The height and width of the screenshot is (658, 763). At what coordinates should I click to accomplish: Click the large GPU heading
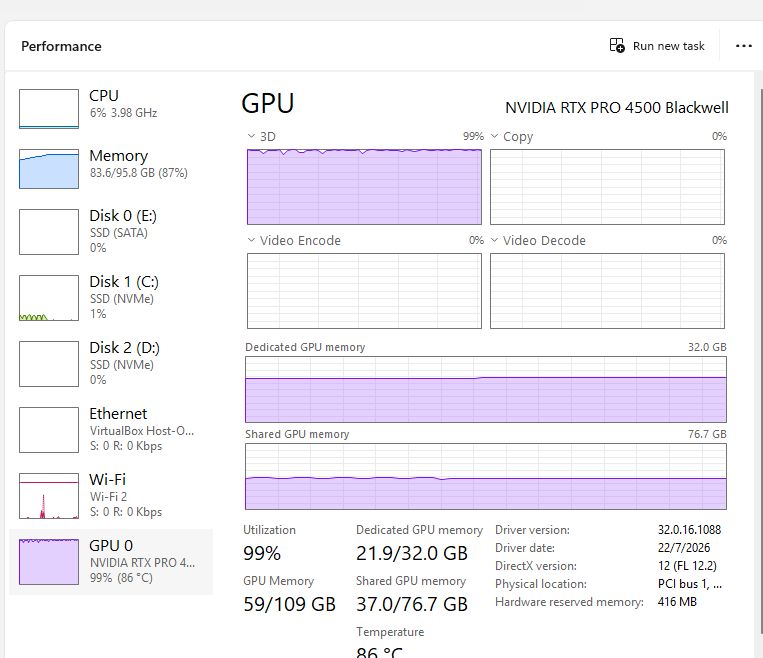pos(268,103)
